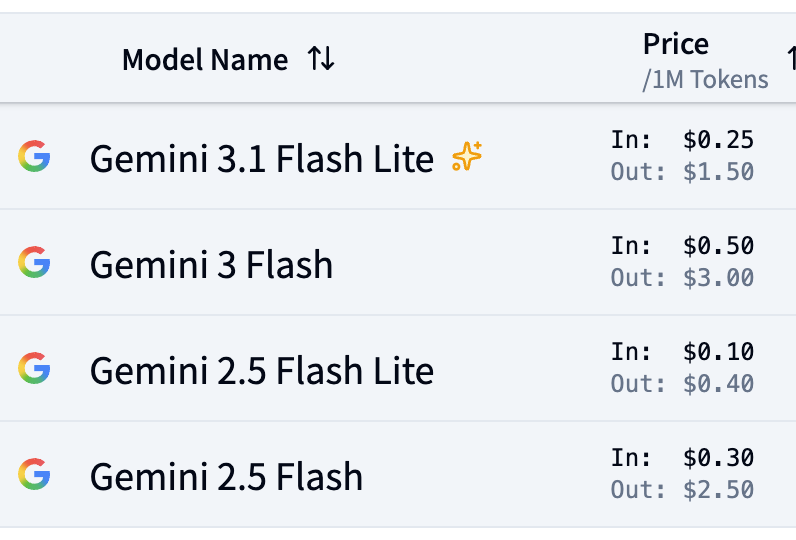Click the $1.50 output price for Gemini 3.1 Flash Lite
796x540 pixels.
[718, 172]
